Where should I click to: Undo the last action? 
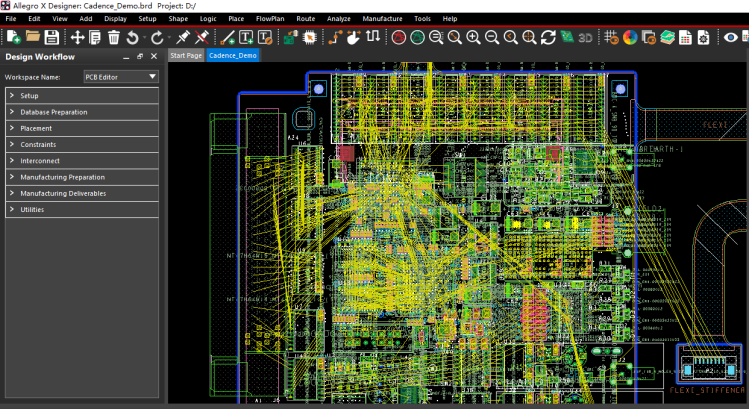132,37
